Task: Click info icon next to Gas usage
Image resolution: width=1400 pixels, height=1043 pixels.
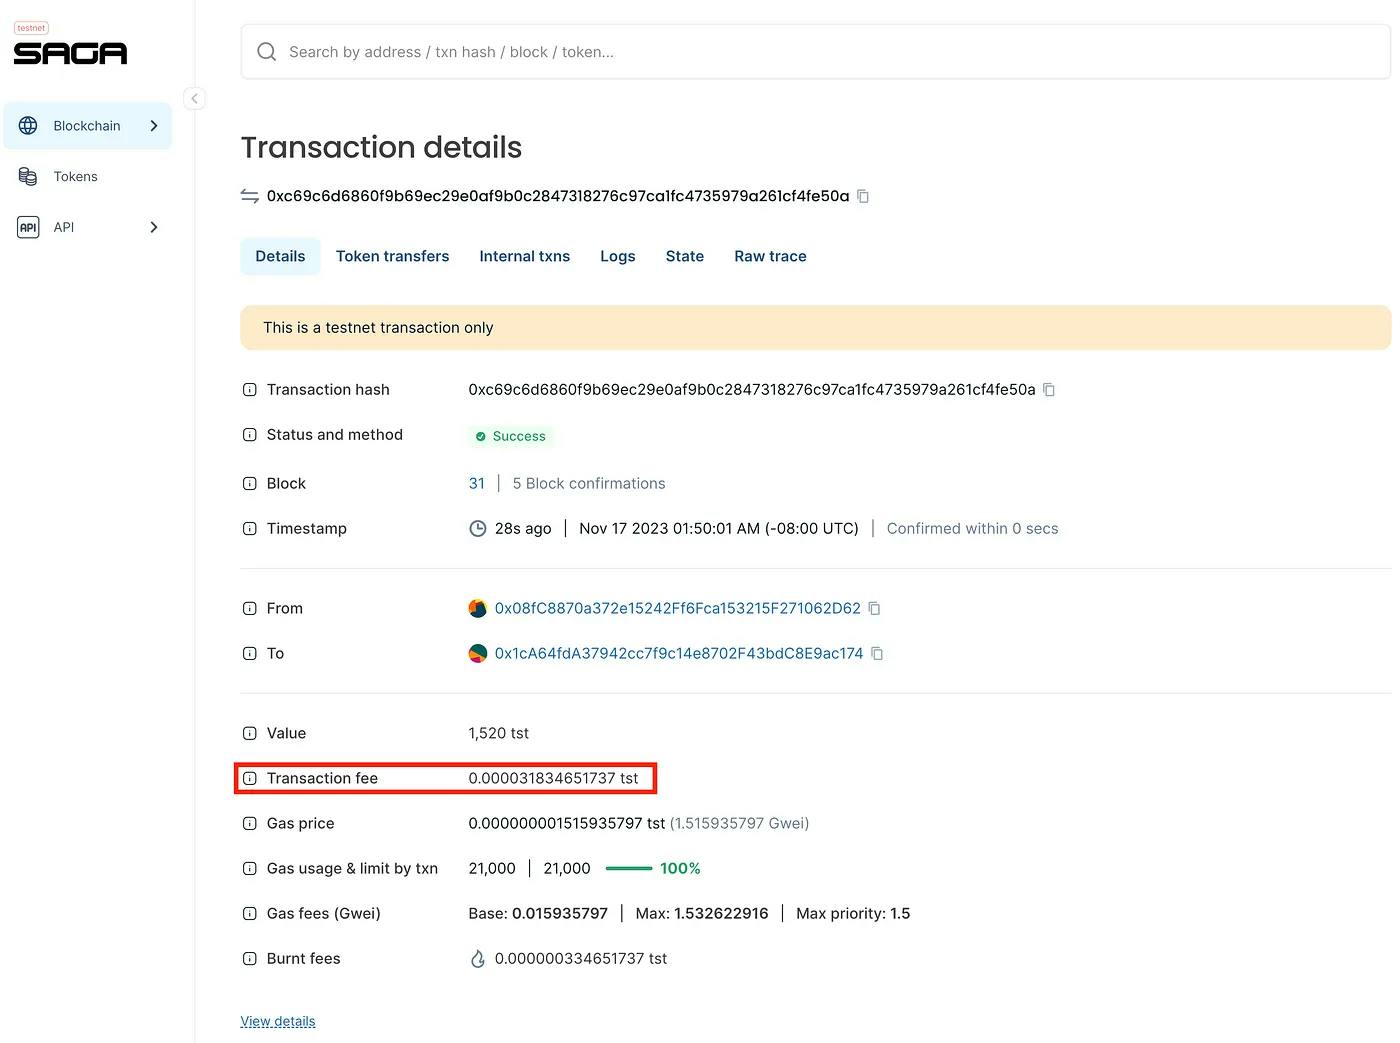Action: coord(250,869)
